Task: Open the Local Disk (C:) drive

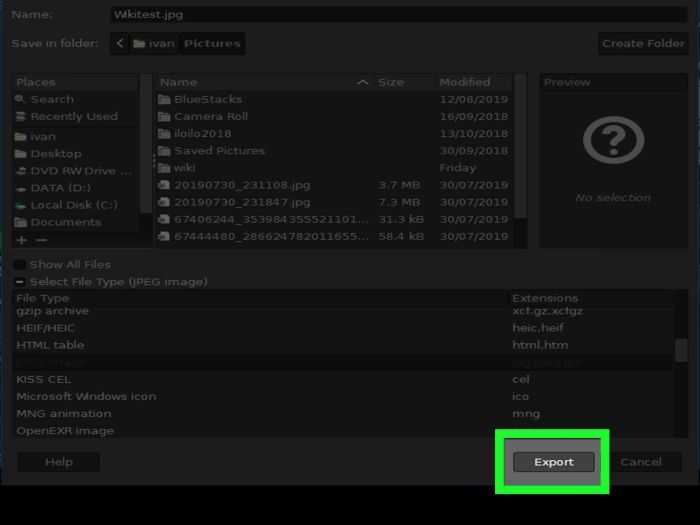Action: click(73, 205)
